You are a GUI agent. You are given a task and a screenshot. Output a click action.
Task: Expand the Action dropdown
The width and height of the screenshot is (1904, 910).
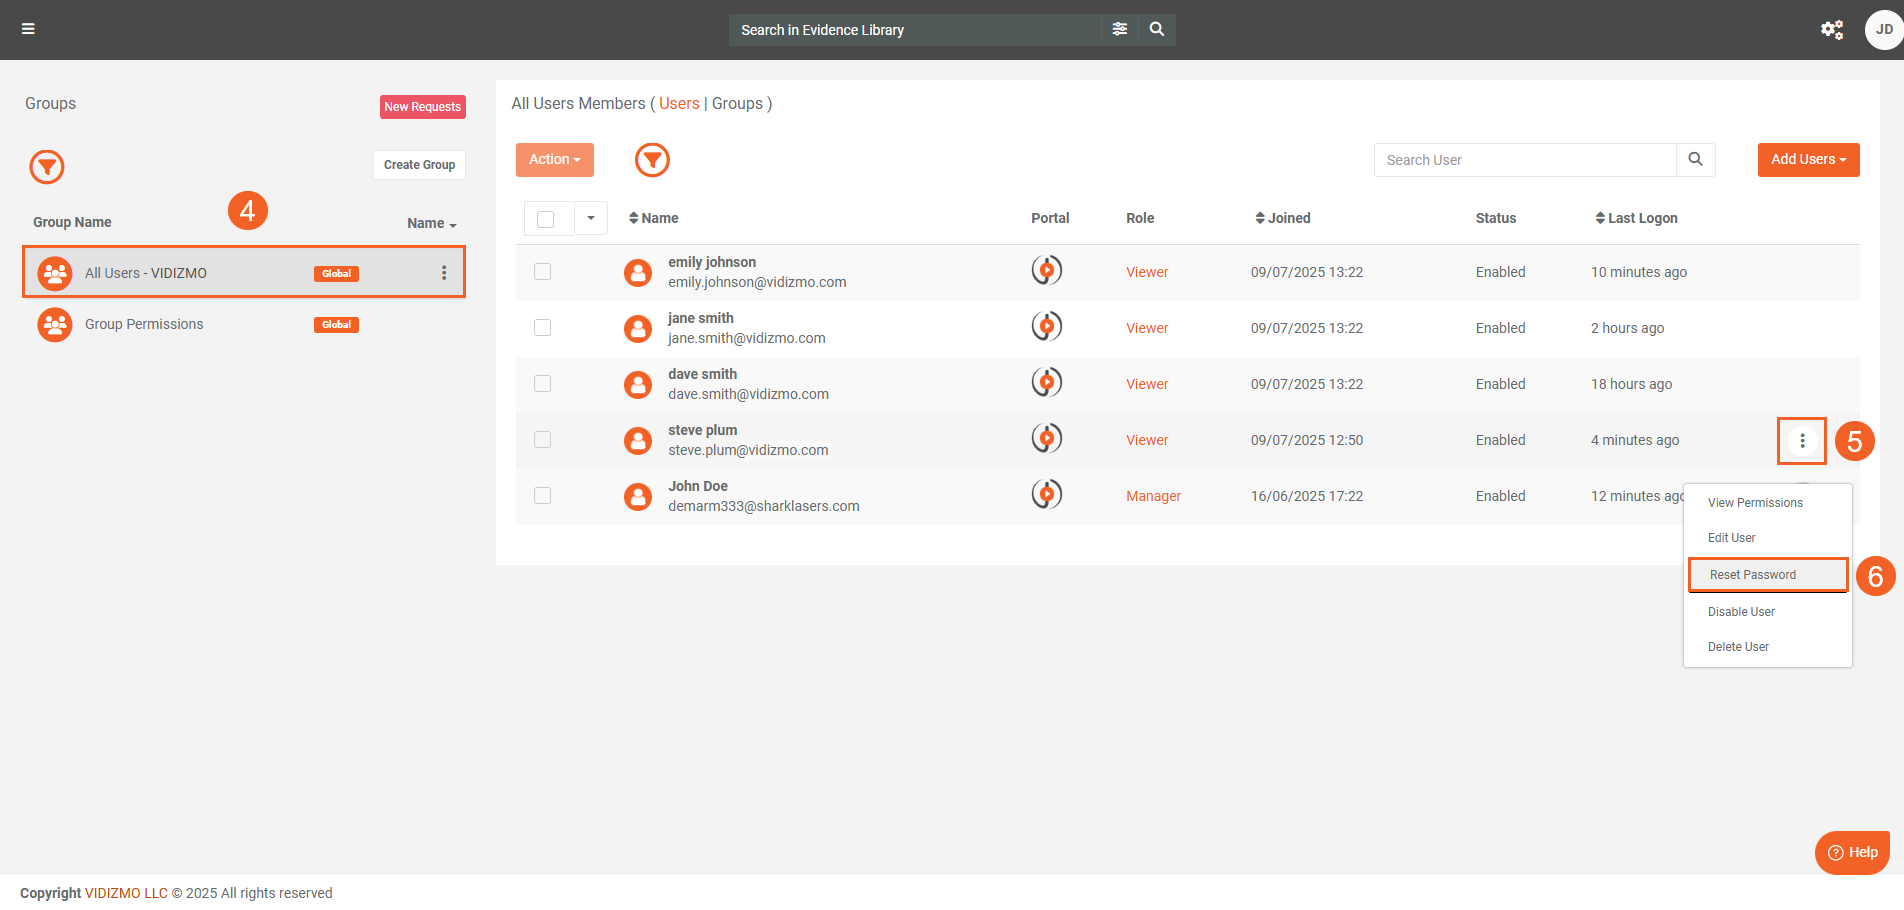pos(554,160)
